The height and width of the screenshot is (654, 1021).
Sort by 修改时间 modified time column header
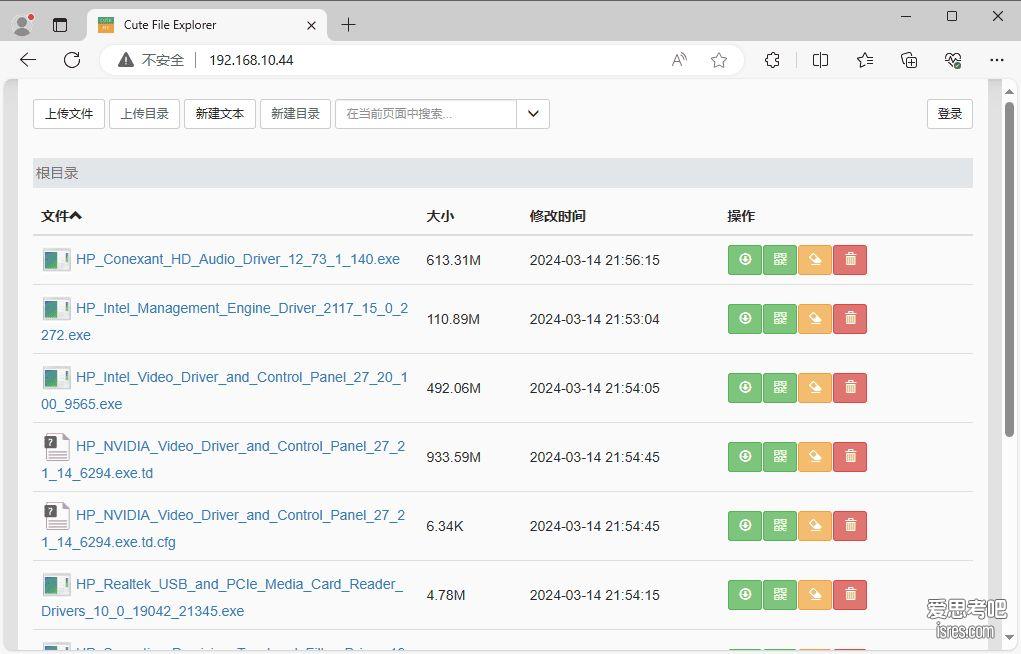[x=557, y=216]
